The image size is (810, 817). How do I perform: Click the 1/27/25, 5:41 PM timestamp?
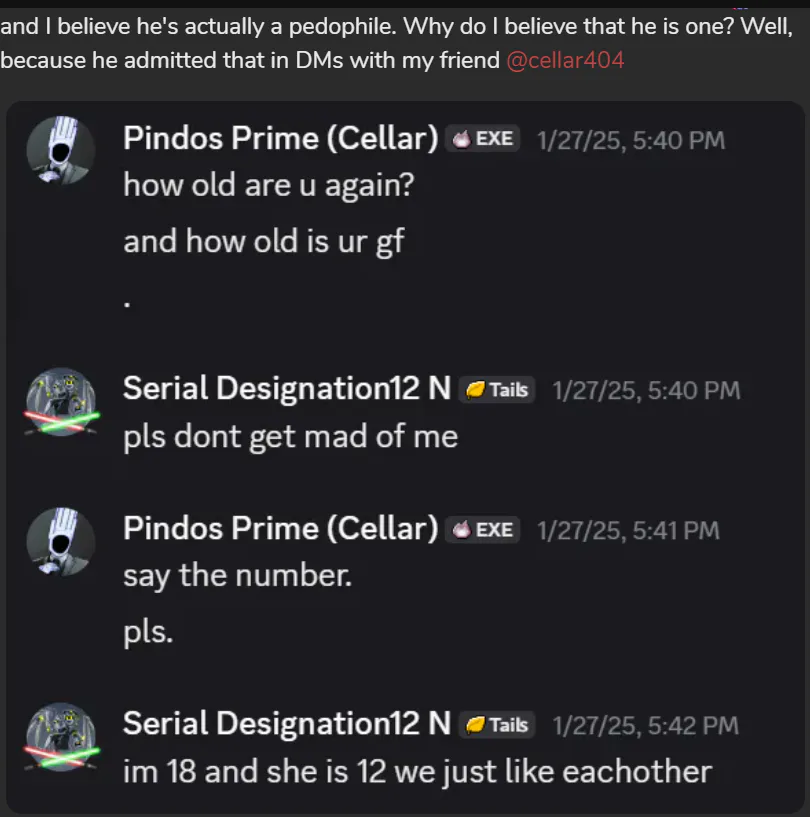628,530
